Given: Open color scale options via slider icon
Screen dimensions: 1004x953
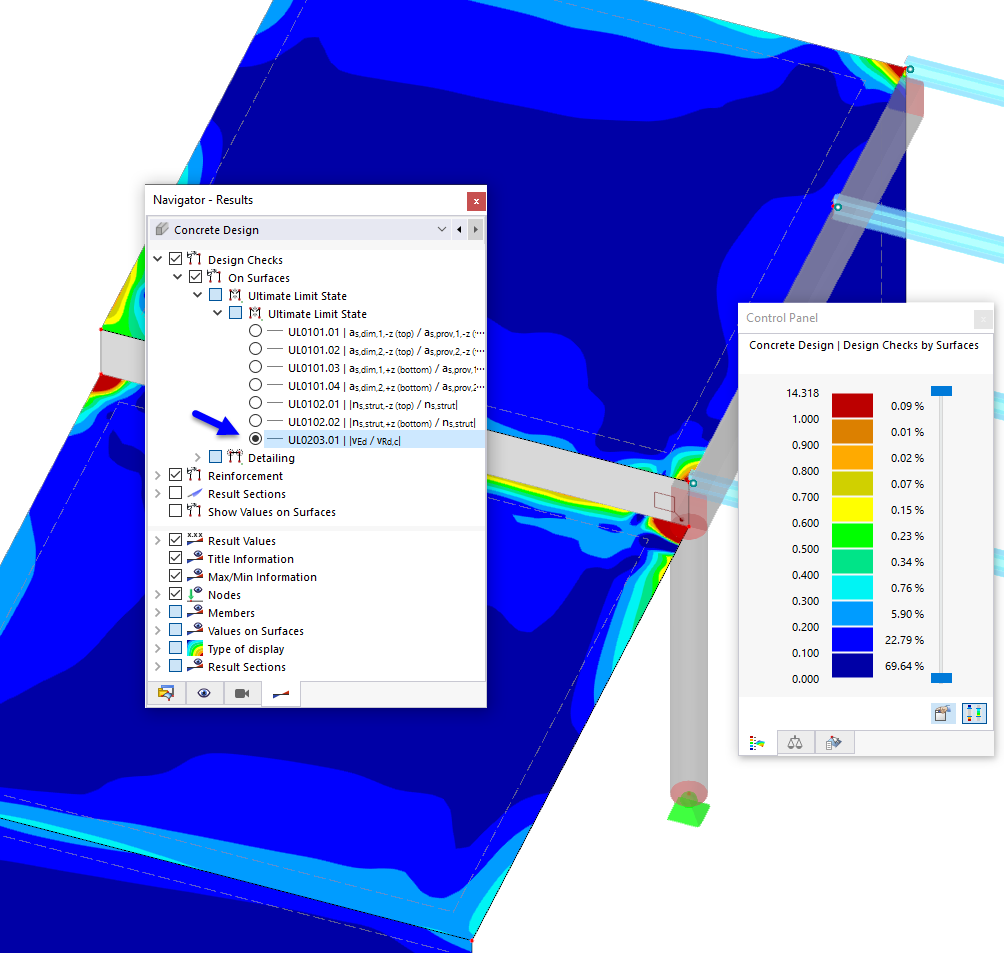Looking at the screenshot, I should pos(974,713).
